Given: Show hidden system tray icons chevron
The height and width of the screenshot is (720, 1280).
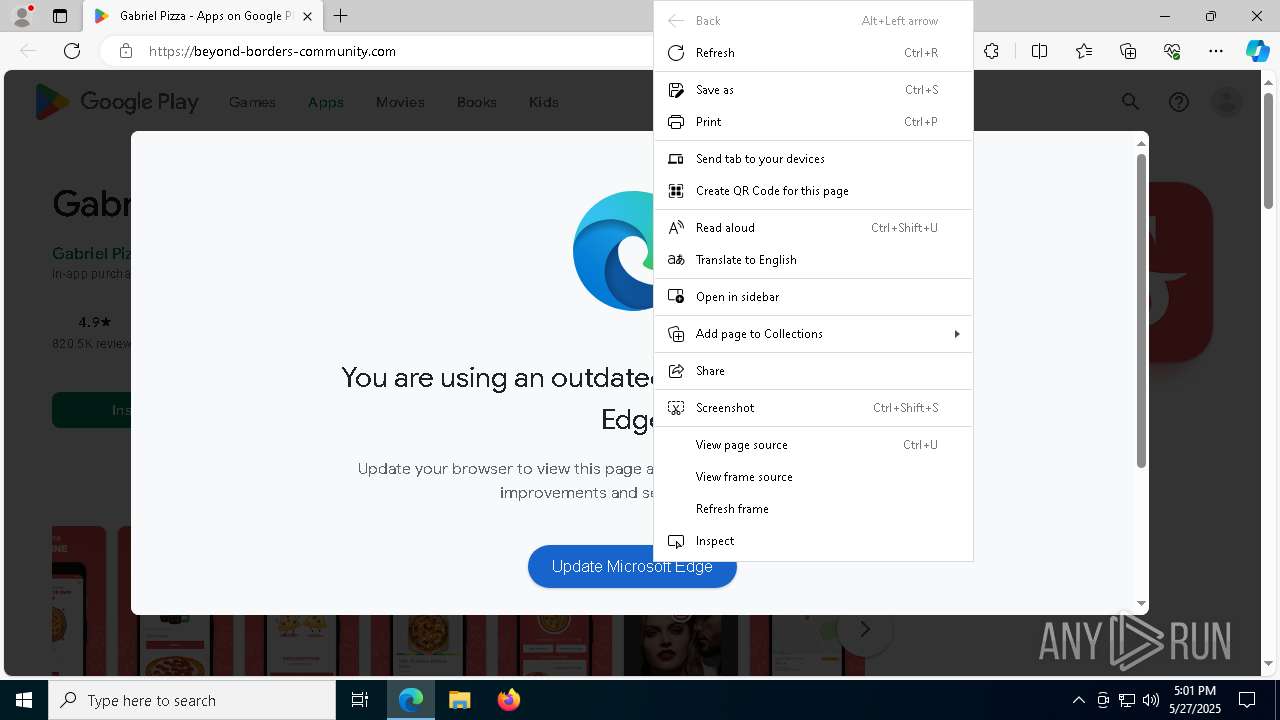Looking at the screenshot, I should (1078, 700).
